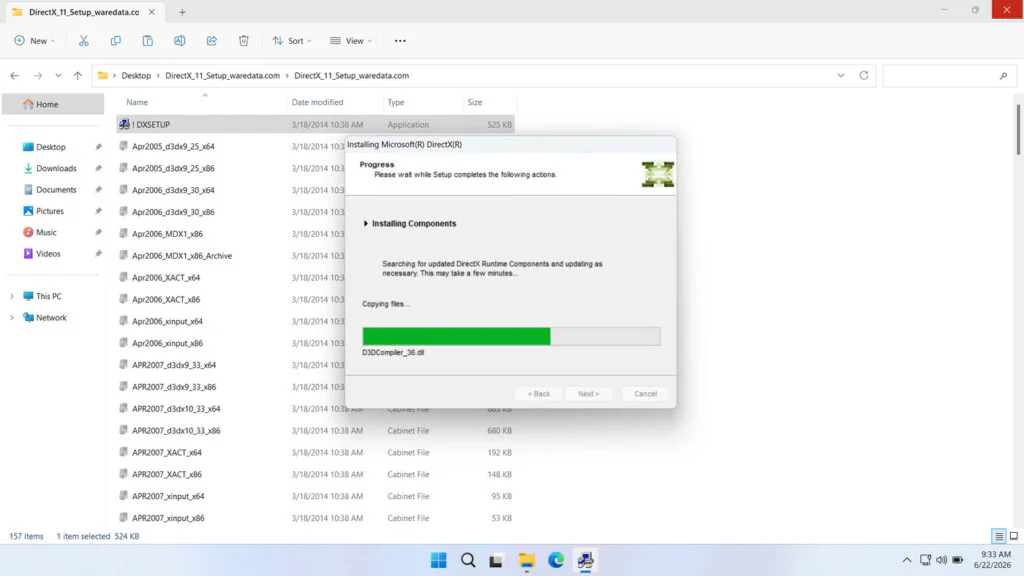
Task: Go forward with the right arrow
Action: click(38, 76)
